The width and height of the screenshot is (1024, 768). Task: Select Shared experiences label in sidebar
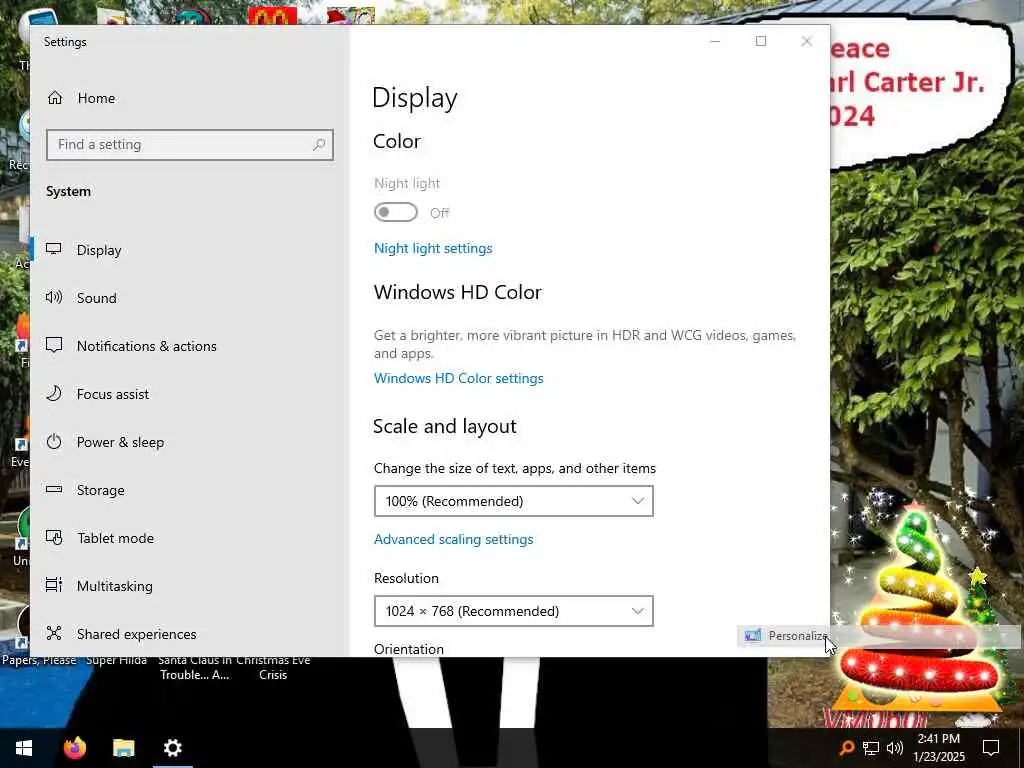point(136,634)
